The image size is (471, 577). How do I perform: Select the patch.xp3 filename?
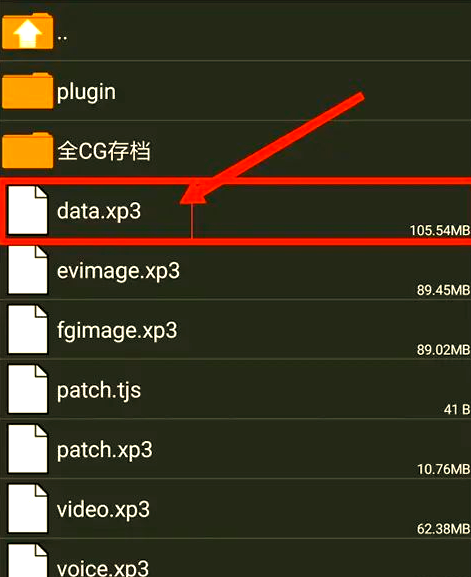click(105, 450)
